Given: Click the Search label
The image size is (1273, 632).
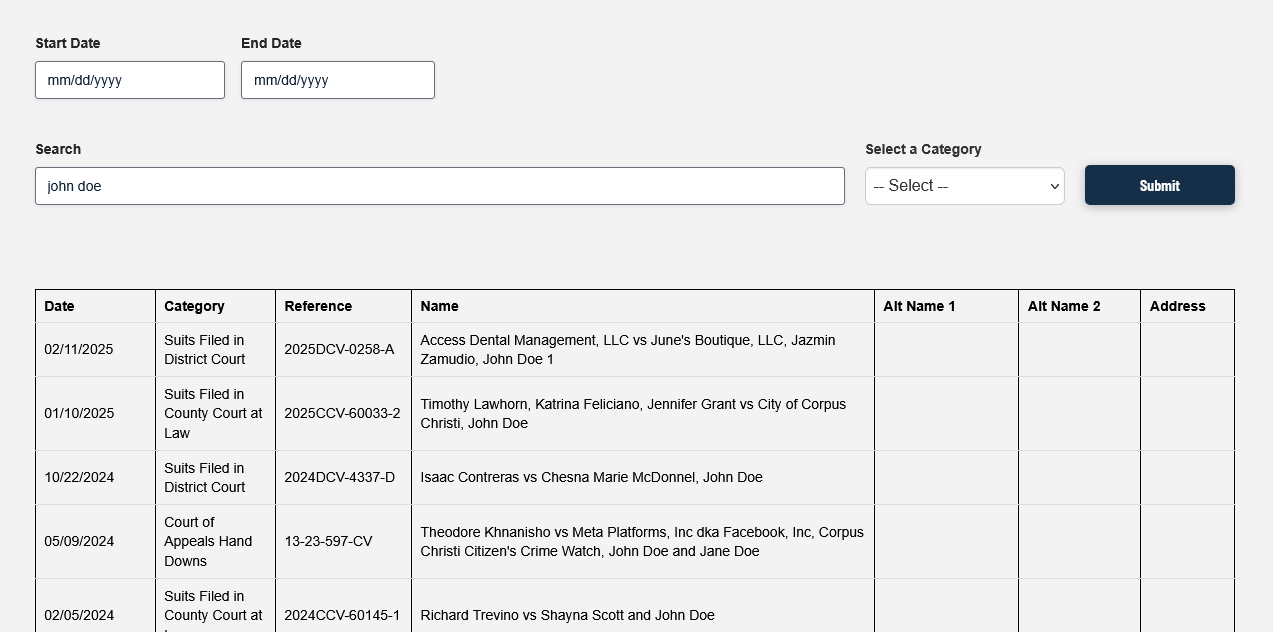Looking at the screenshot, I should tap(58, 149).
